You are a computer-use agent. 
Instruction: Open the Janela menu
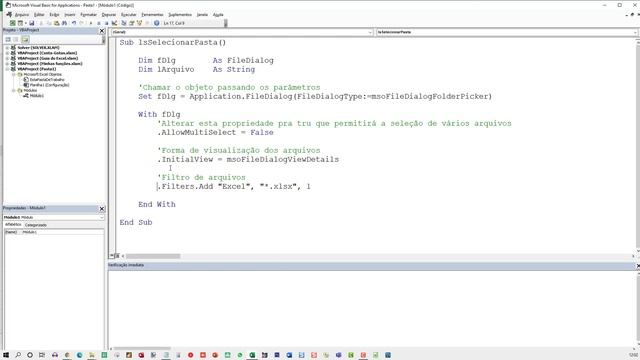pyautogui.click(x=202, y=15)
